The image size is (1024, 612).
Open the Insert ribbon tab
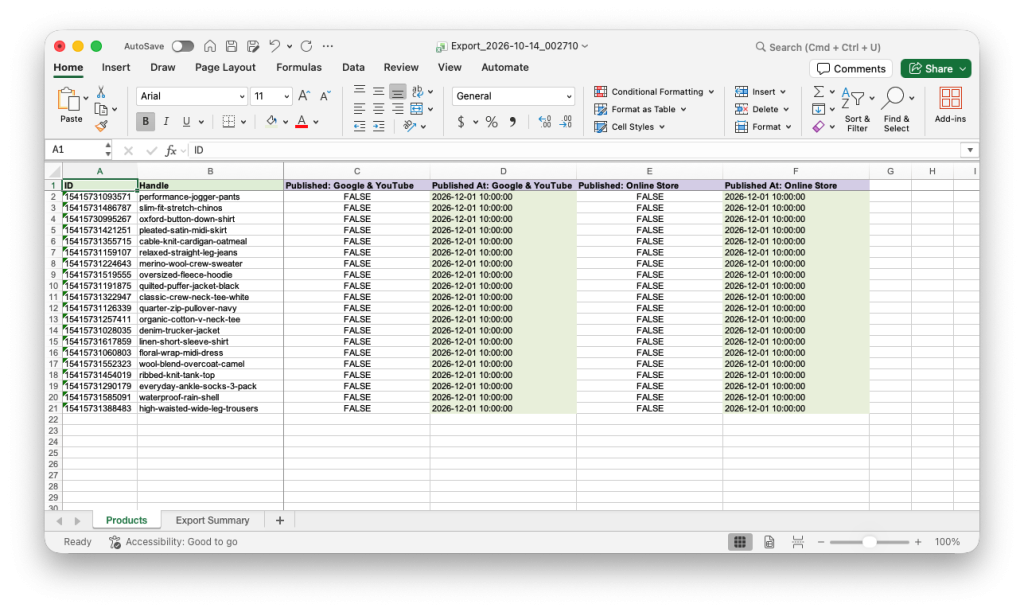[x=116, y=67]
